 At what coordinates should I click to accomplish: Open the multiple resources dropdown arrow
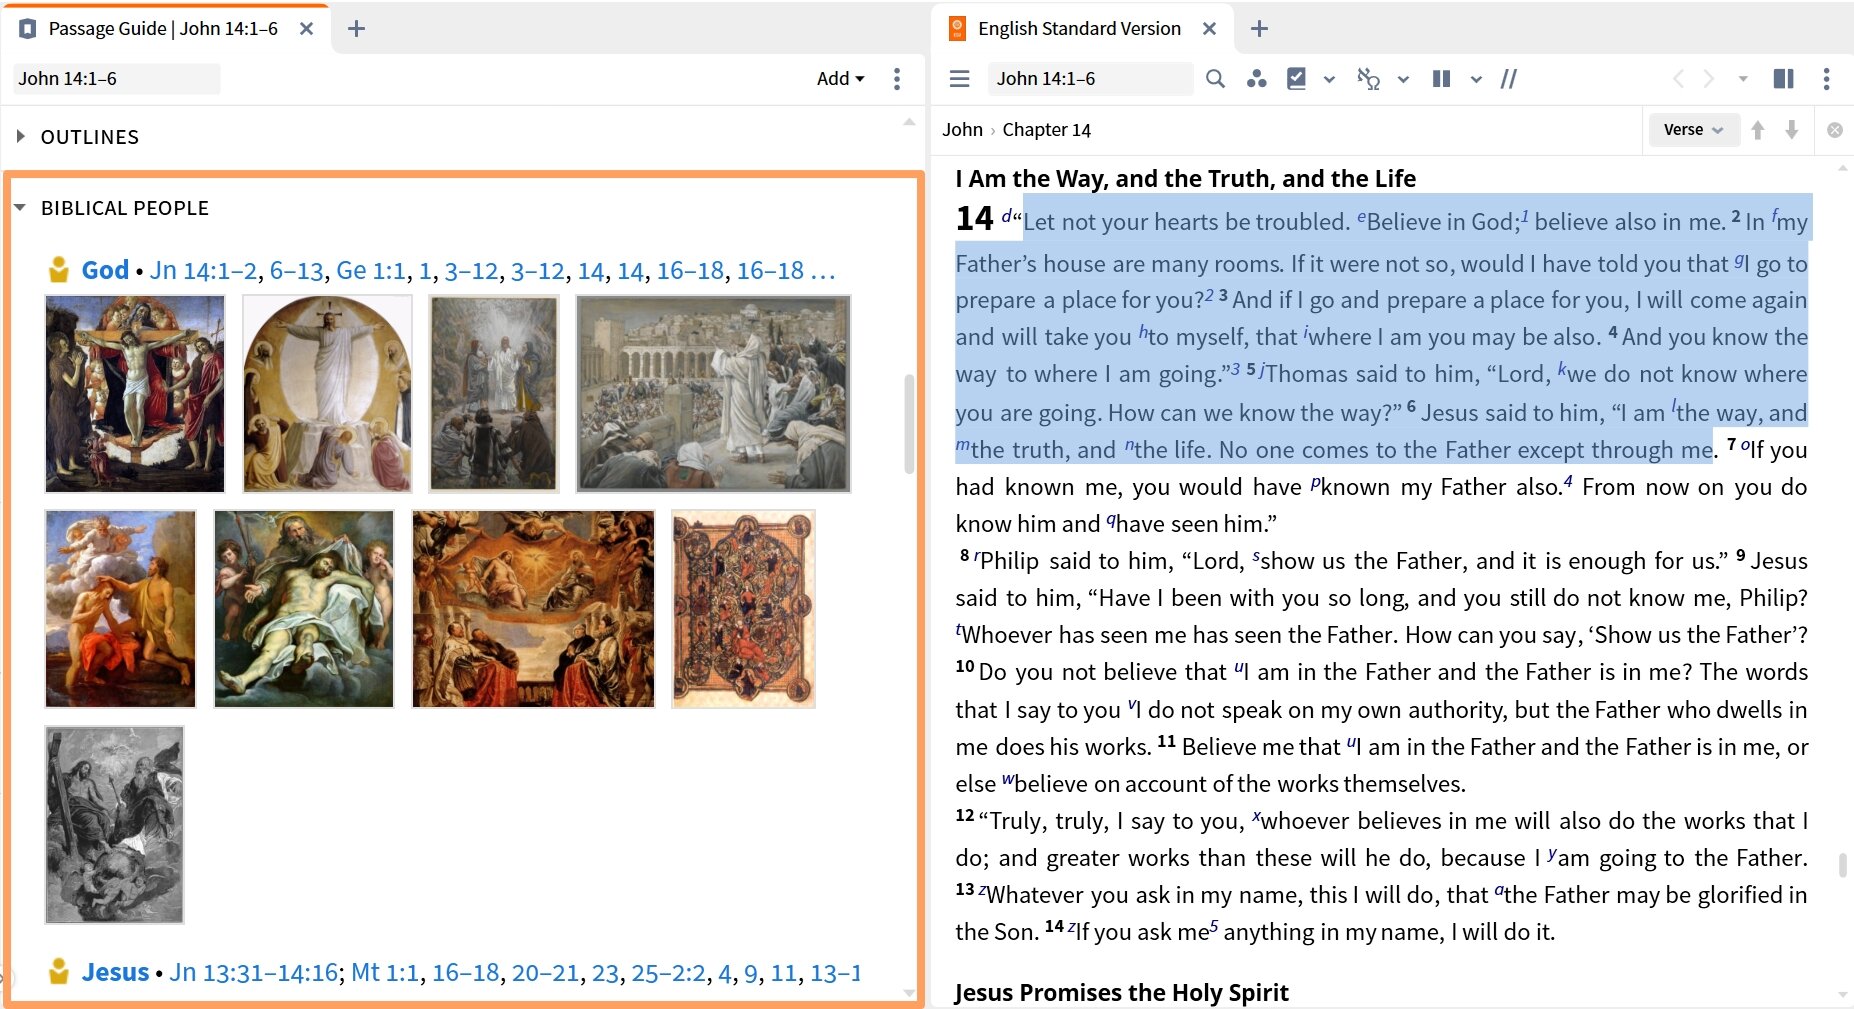1476,79
